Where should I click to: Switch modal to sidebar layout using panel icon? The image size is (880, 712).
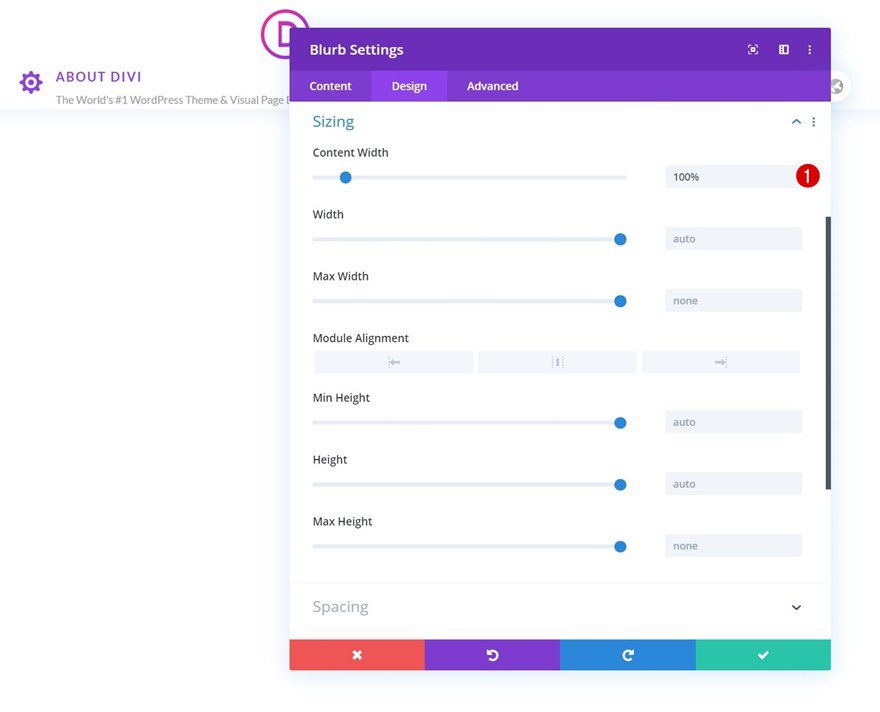[x=781, y=49]
